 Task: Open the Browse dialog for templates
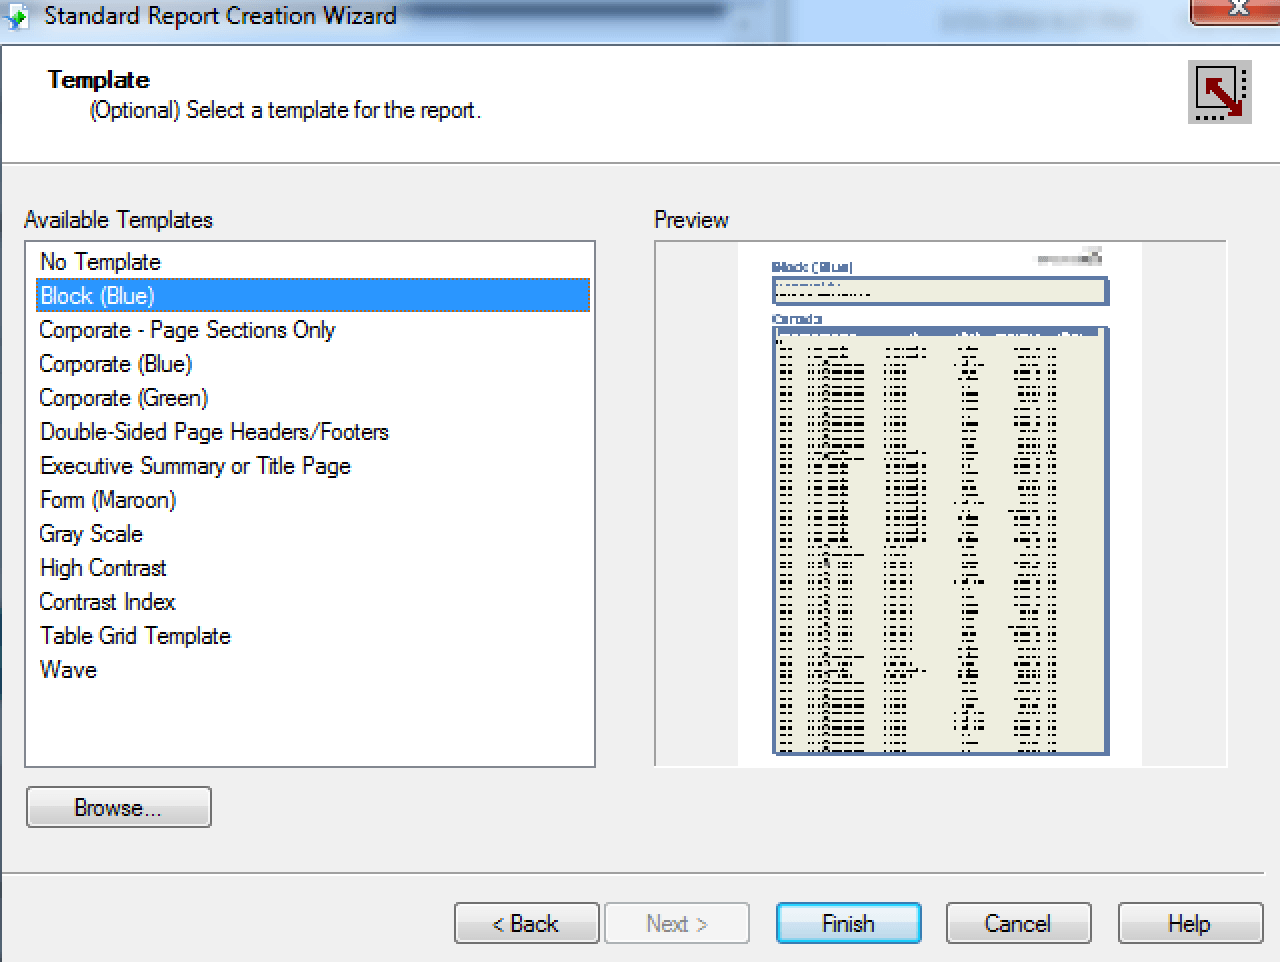(118, 807)
